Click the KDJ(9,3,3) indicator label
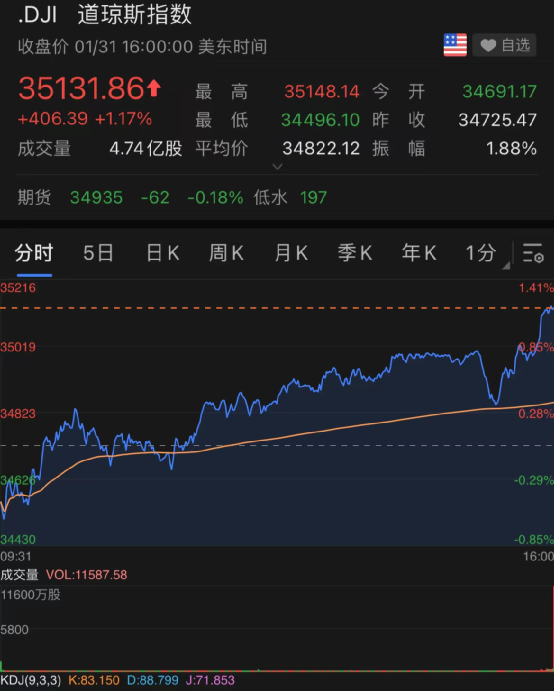 (x=31, y=680)
